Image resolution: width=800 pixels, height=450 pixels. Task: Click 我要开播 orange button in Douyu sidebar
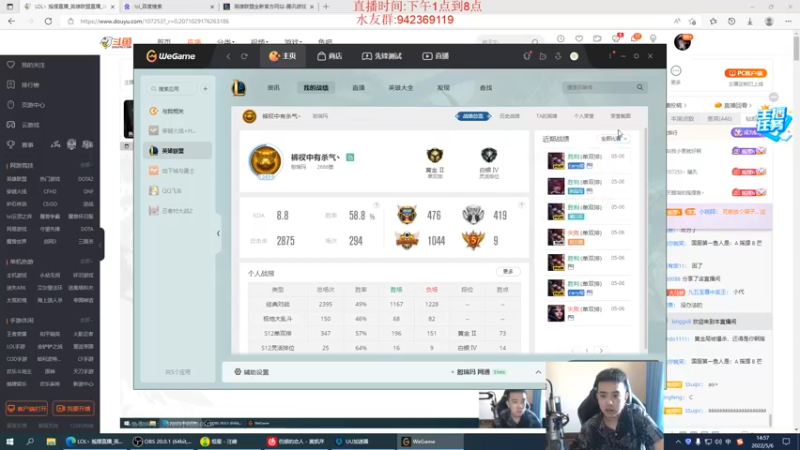pyautogui.click(x=73, y=409)
